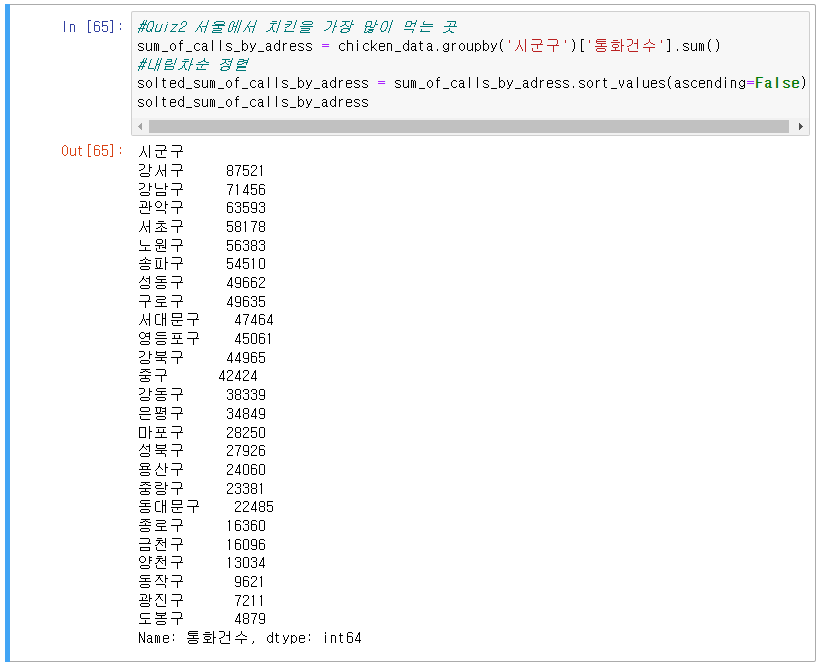Click the value 63593

click(x=246, y=208)
